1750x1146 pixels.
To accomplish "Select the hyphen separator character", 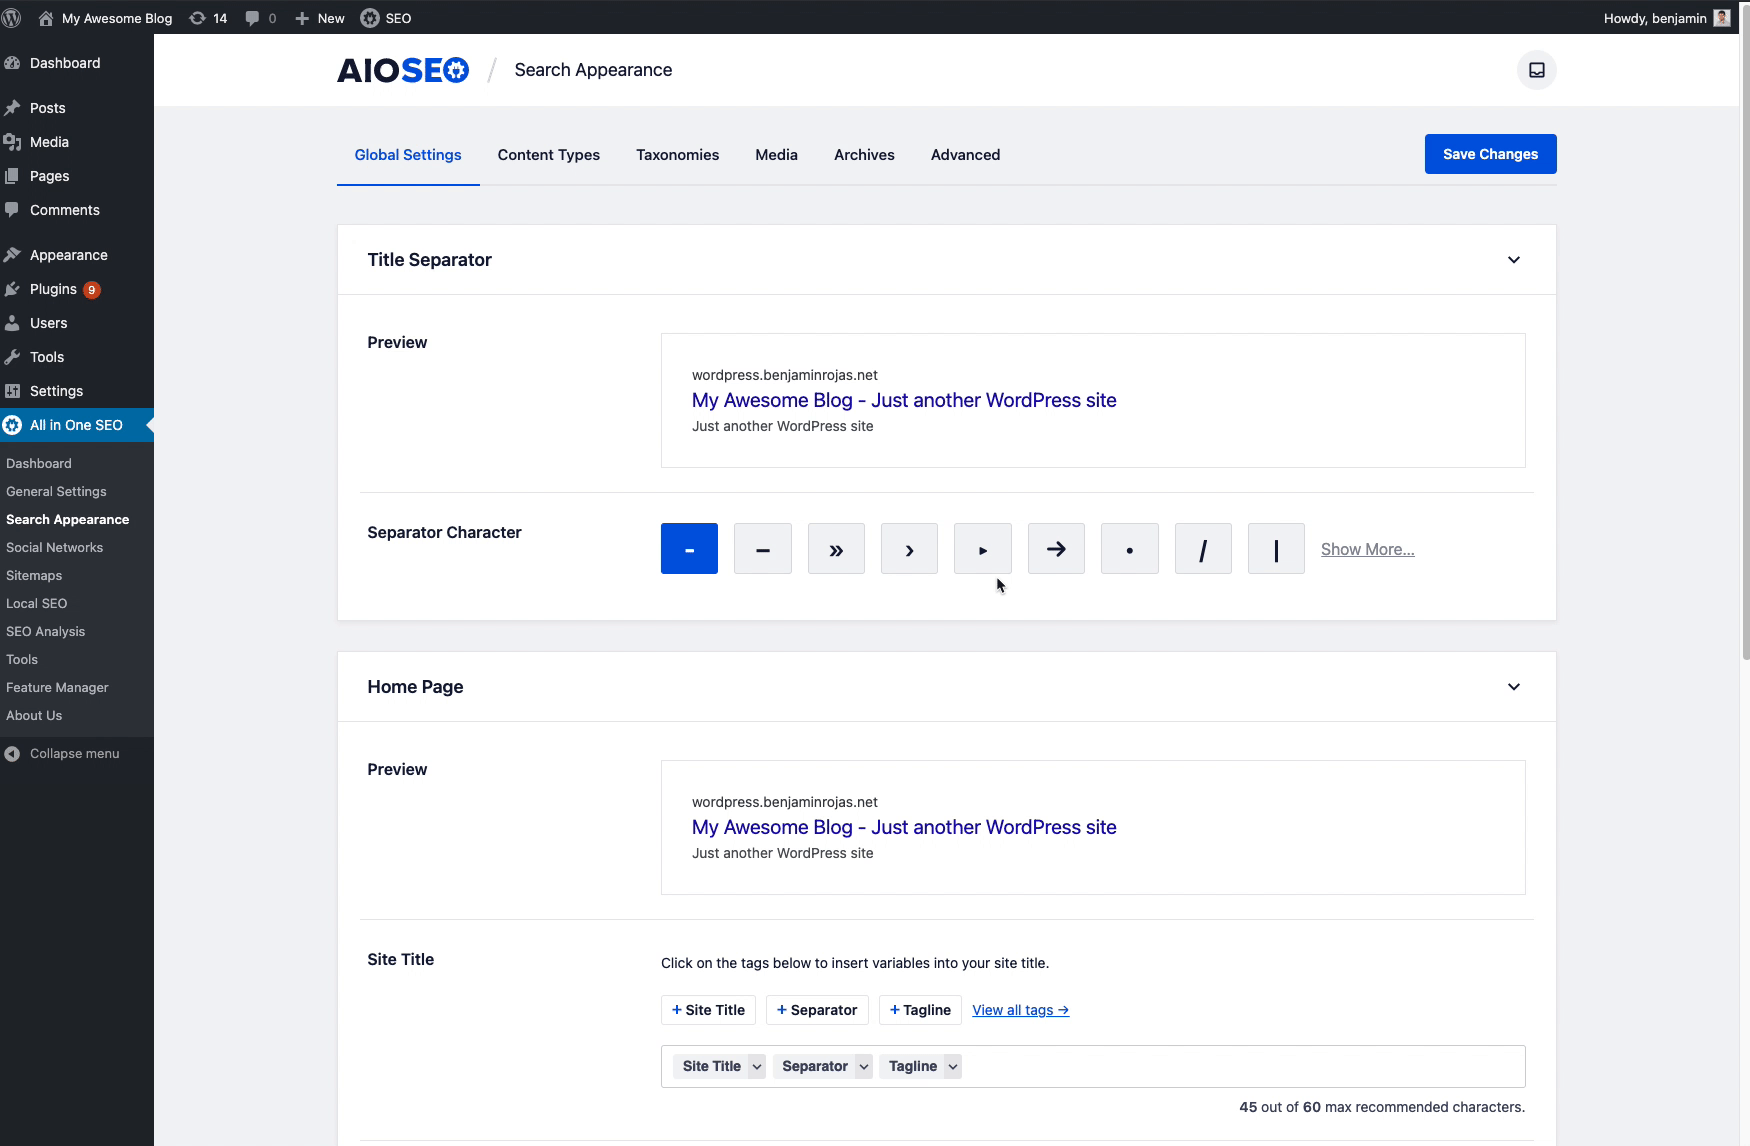I will coord(689,549).
